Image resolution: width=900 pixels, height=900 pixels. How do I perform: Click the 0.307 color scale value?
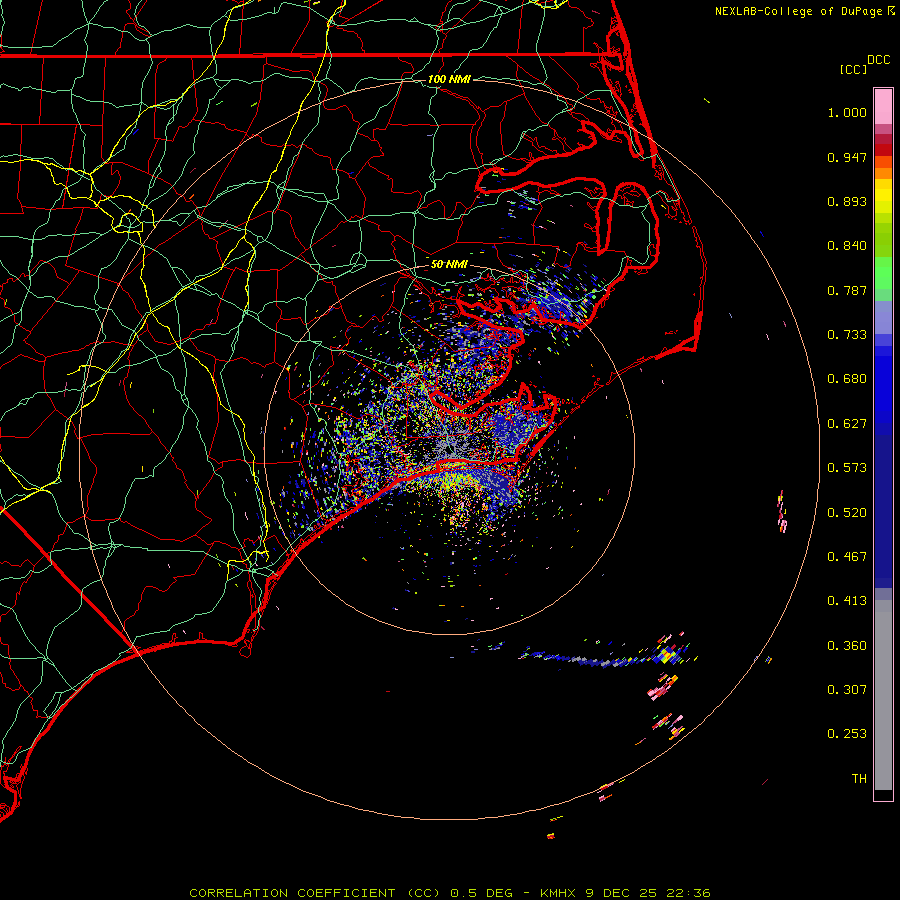coord(847,690)
